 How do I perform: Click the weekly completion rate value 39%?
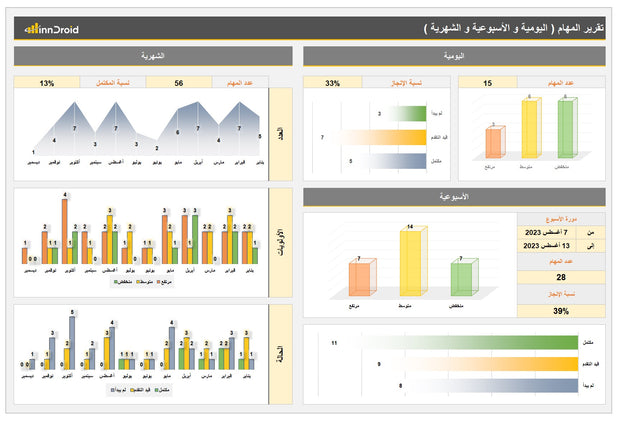(561, 311)
